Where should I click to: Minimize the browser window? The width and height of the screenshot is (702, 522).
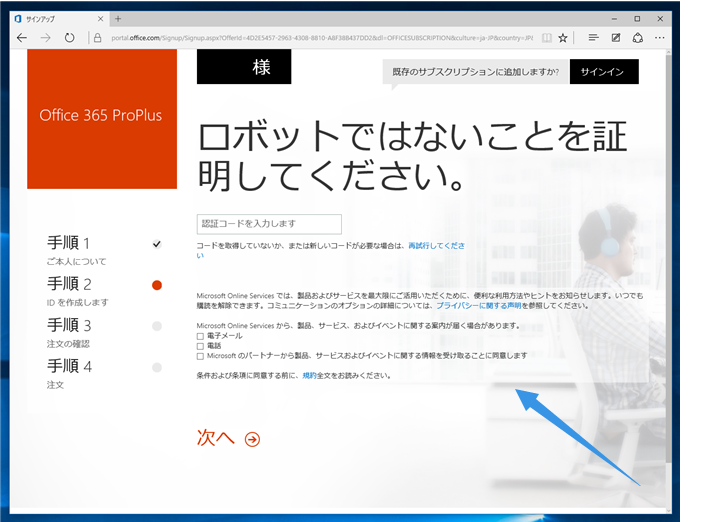pos(614,19)
